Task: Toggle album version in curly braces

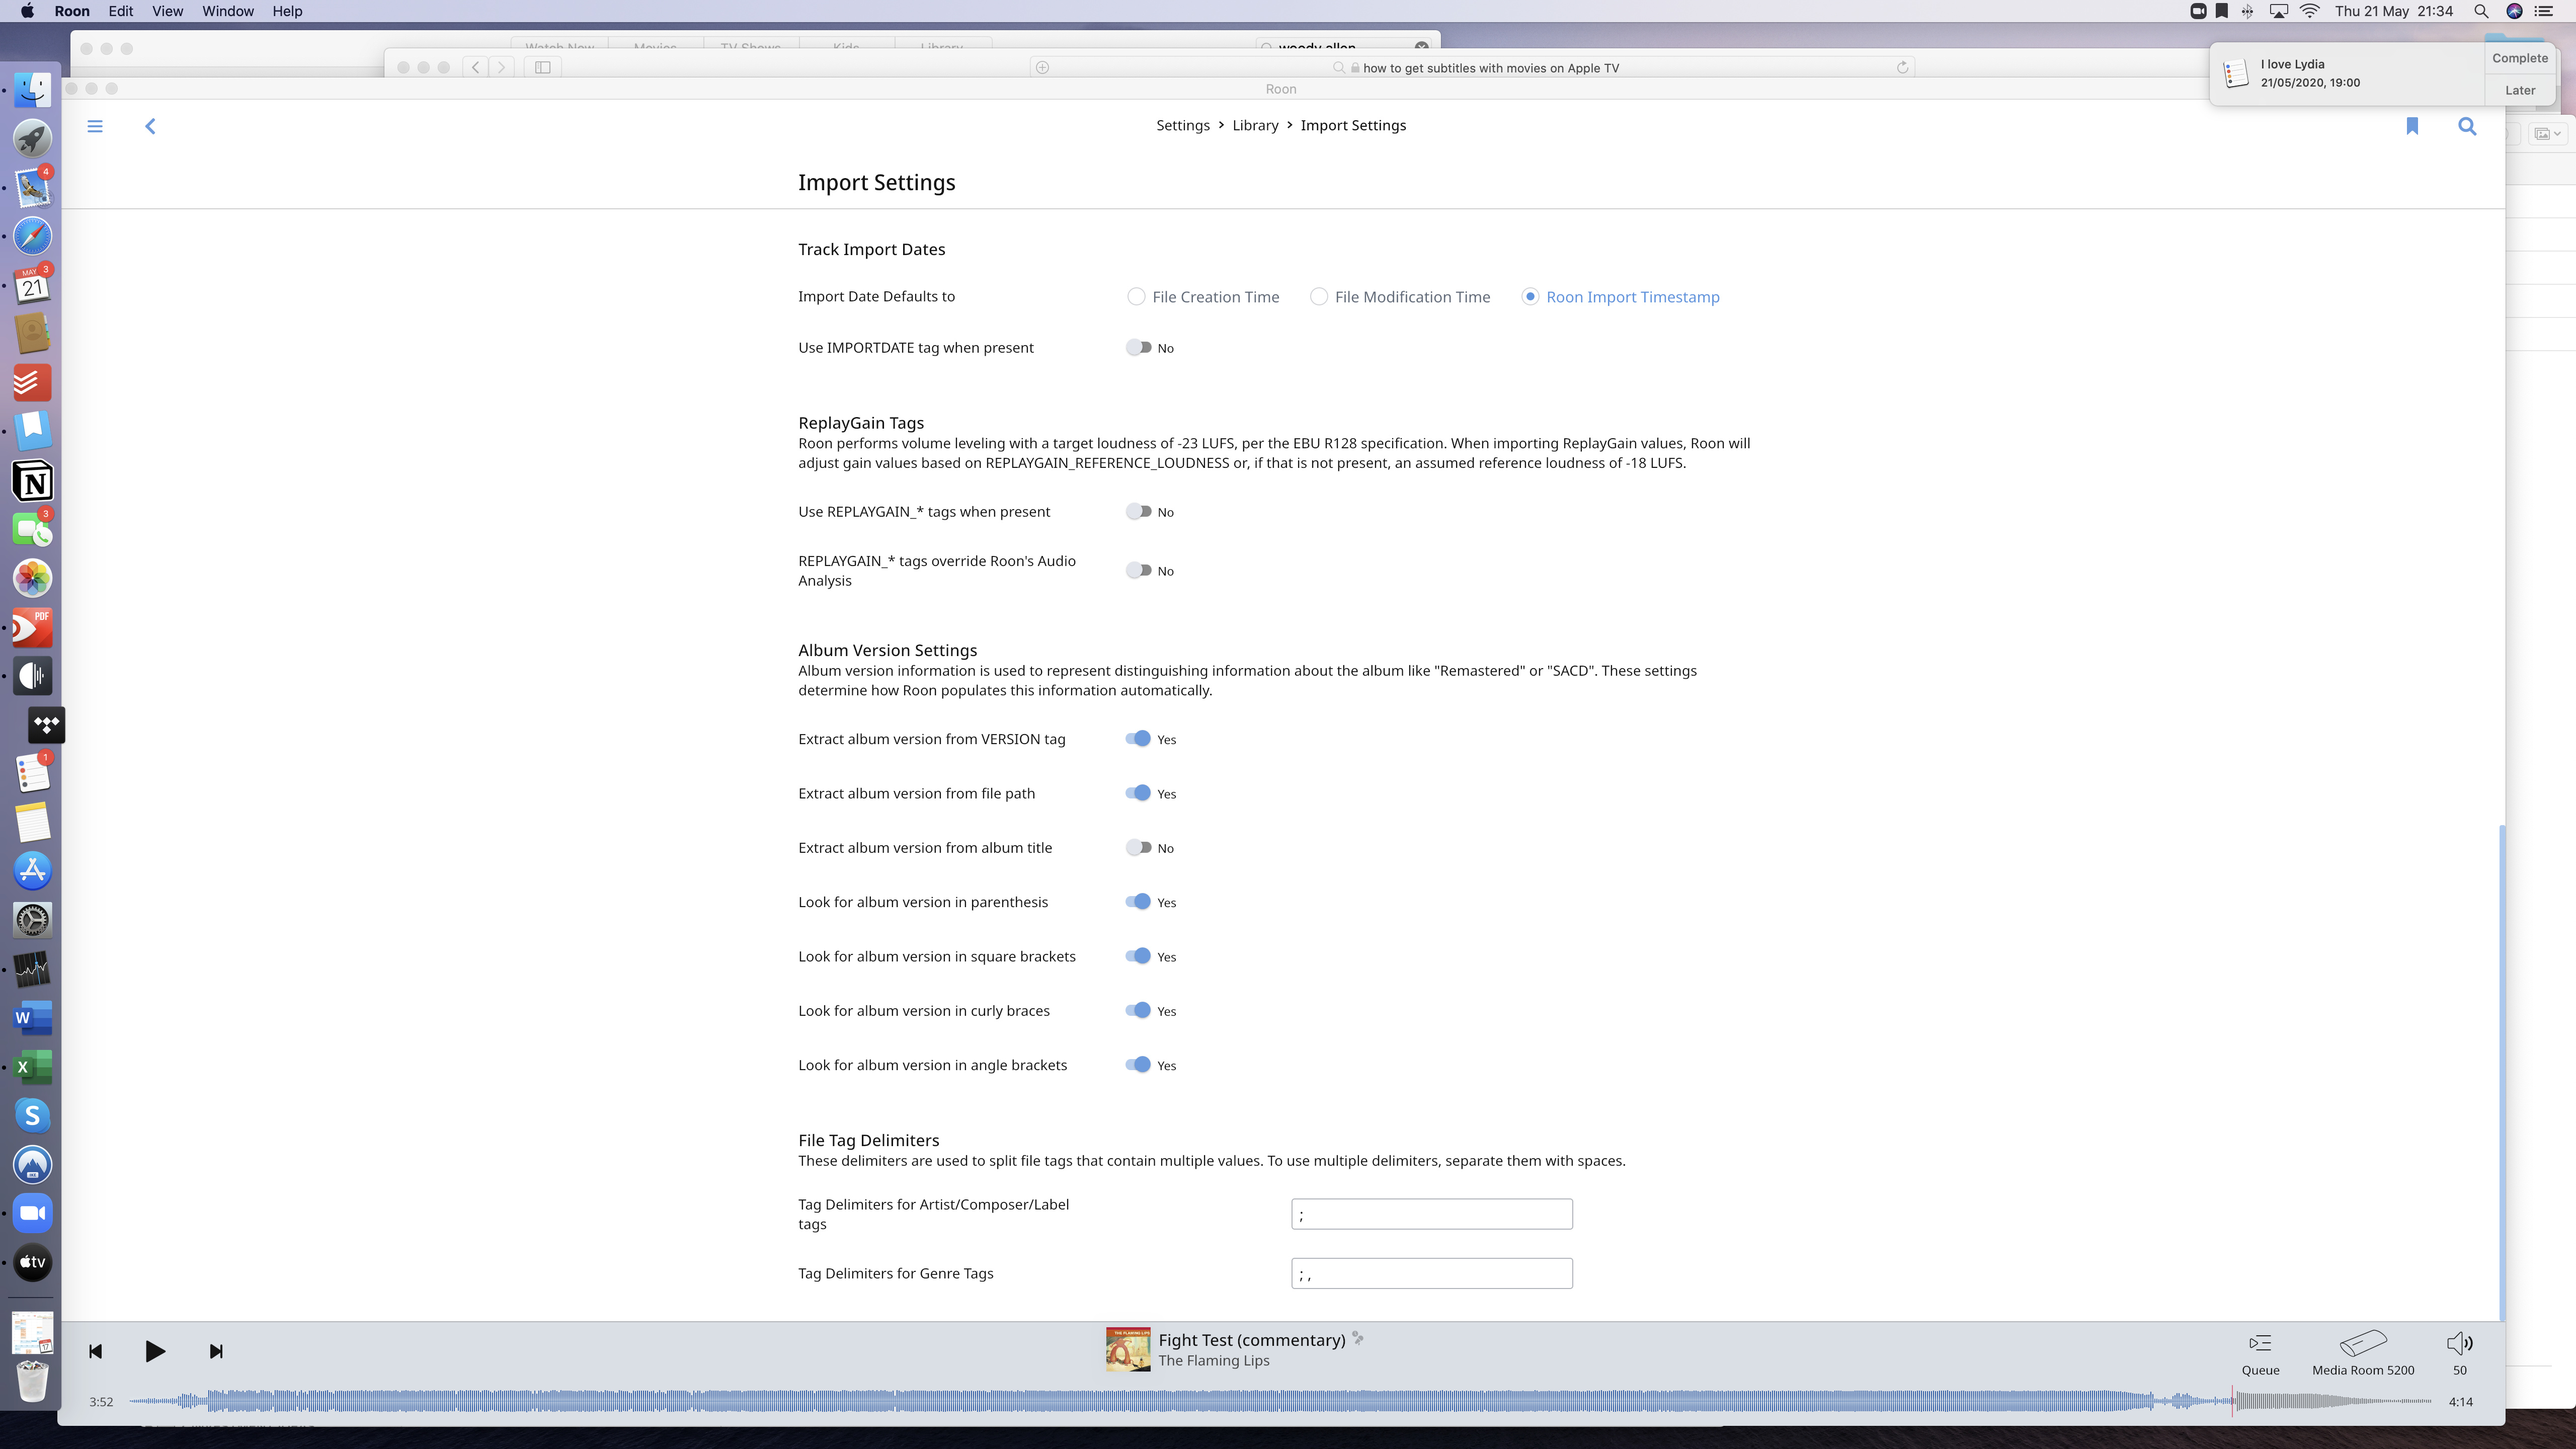Action: [x=1138, y=1010]
